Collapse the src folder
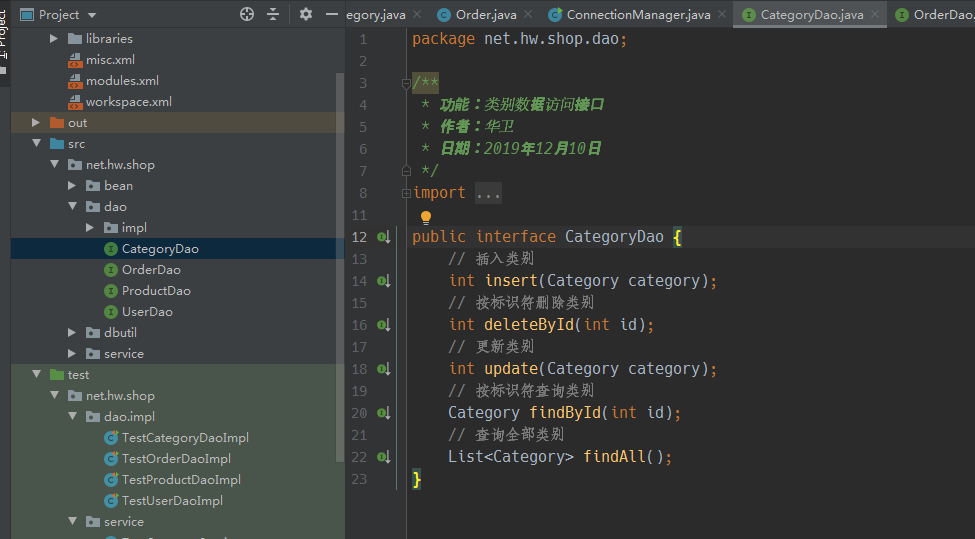 [36, 144]
